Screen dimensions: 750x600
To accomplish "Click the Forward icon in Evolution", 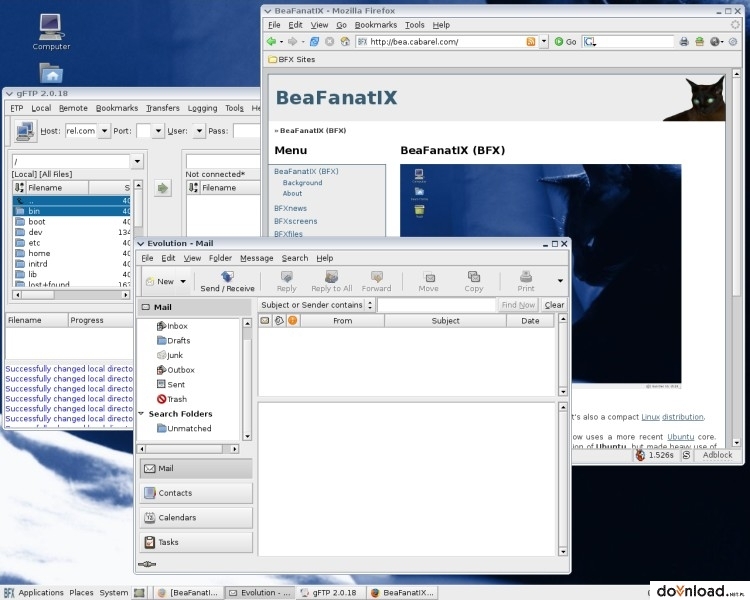I will point(376,281).
